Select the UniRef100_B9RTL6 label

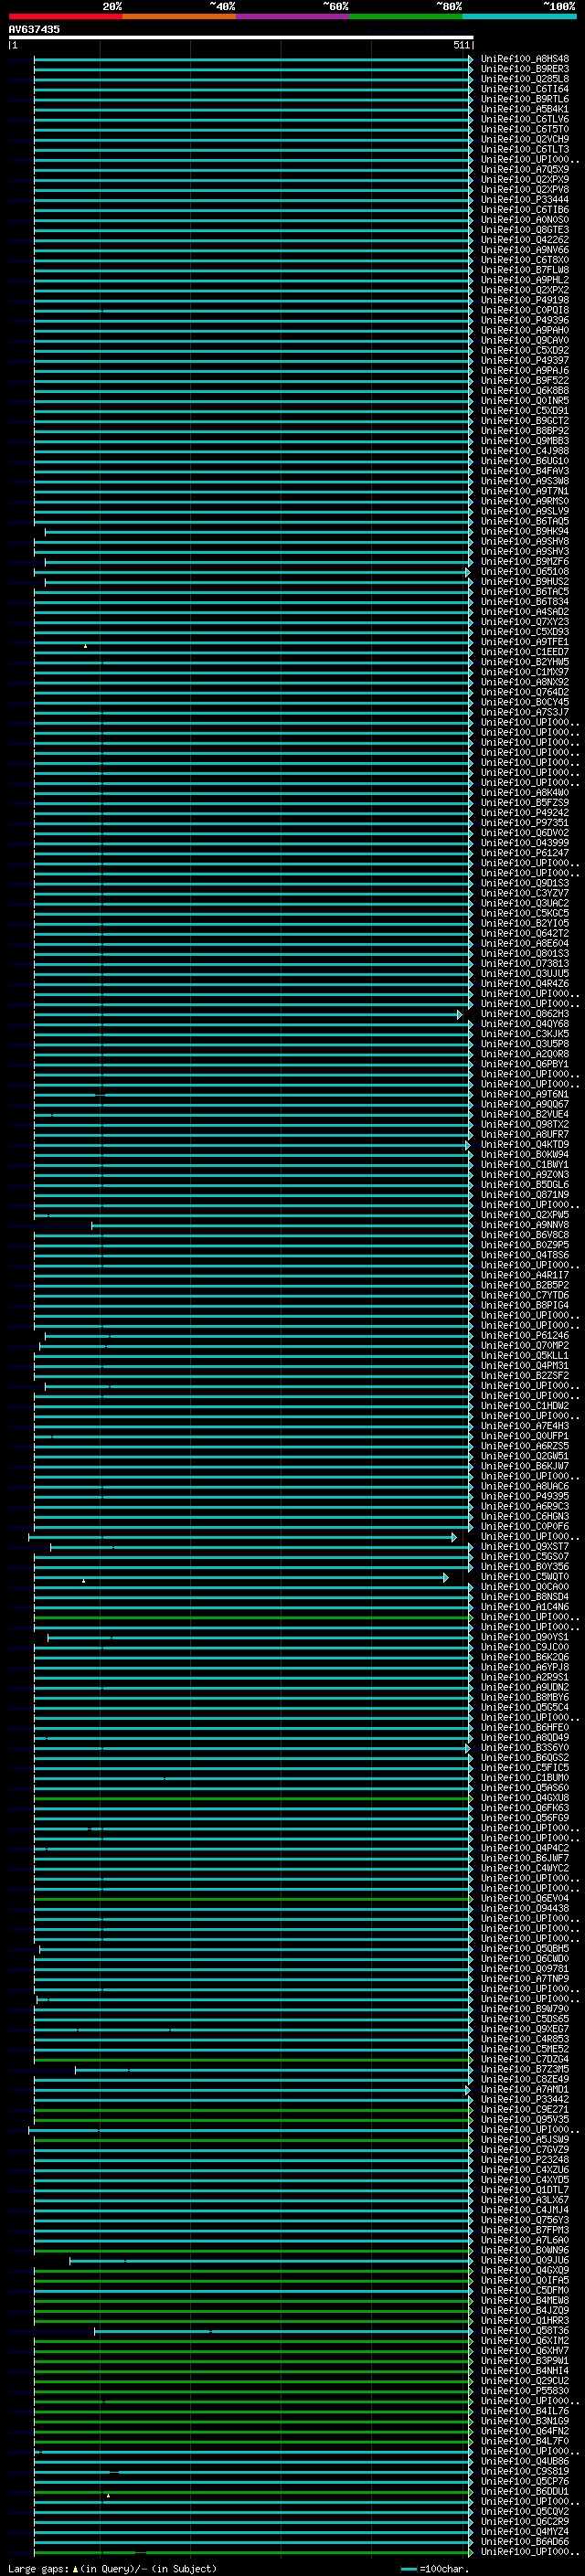tap(525, 99)
